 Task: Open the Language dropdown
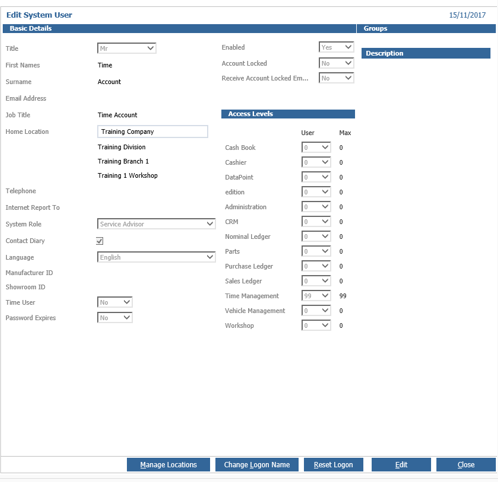coord(156,257)
